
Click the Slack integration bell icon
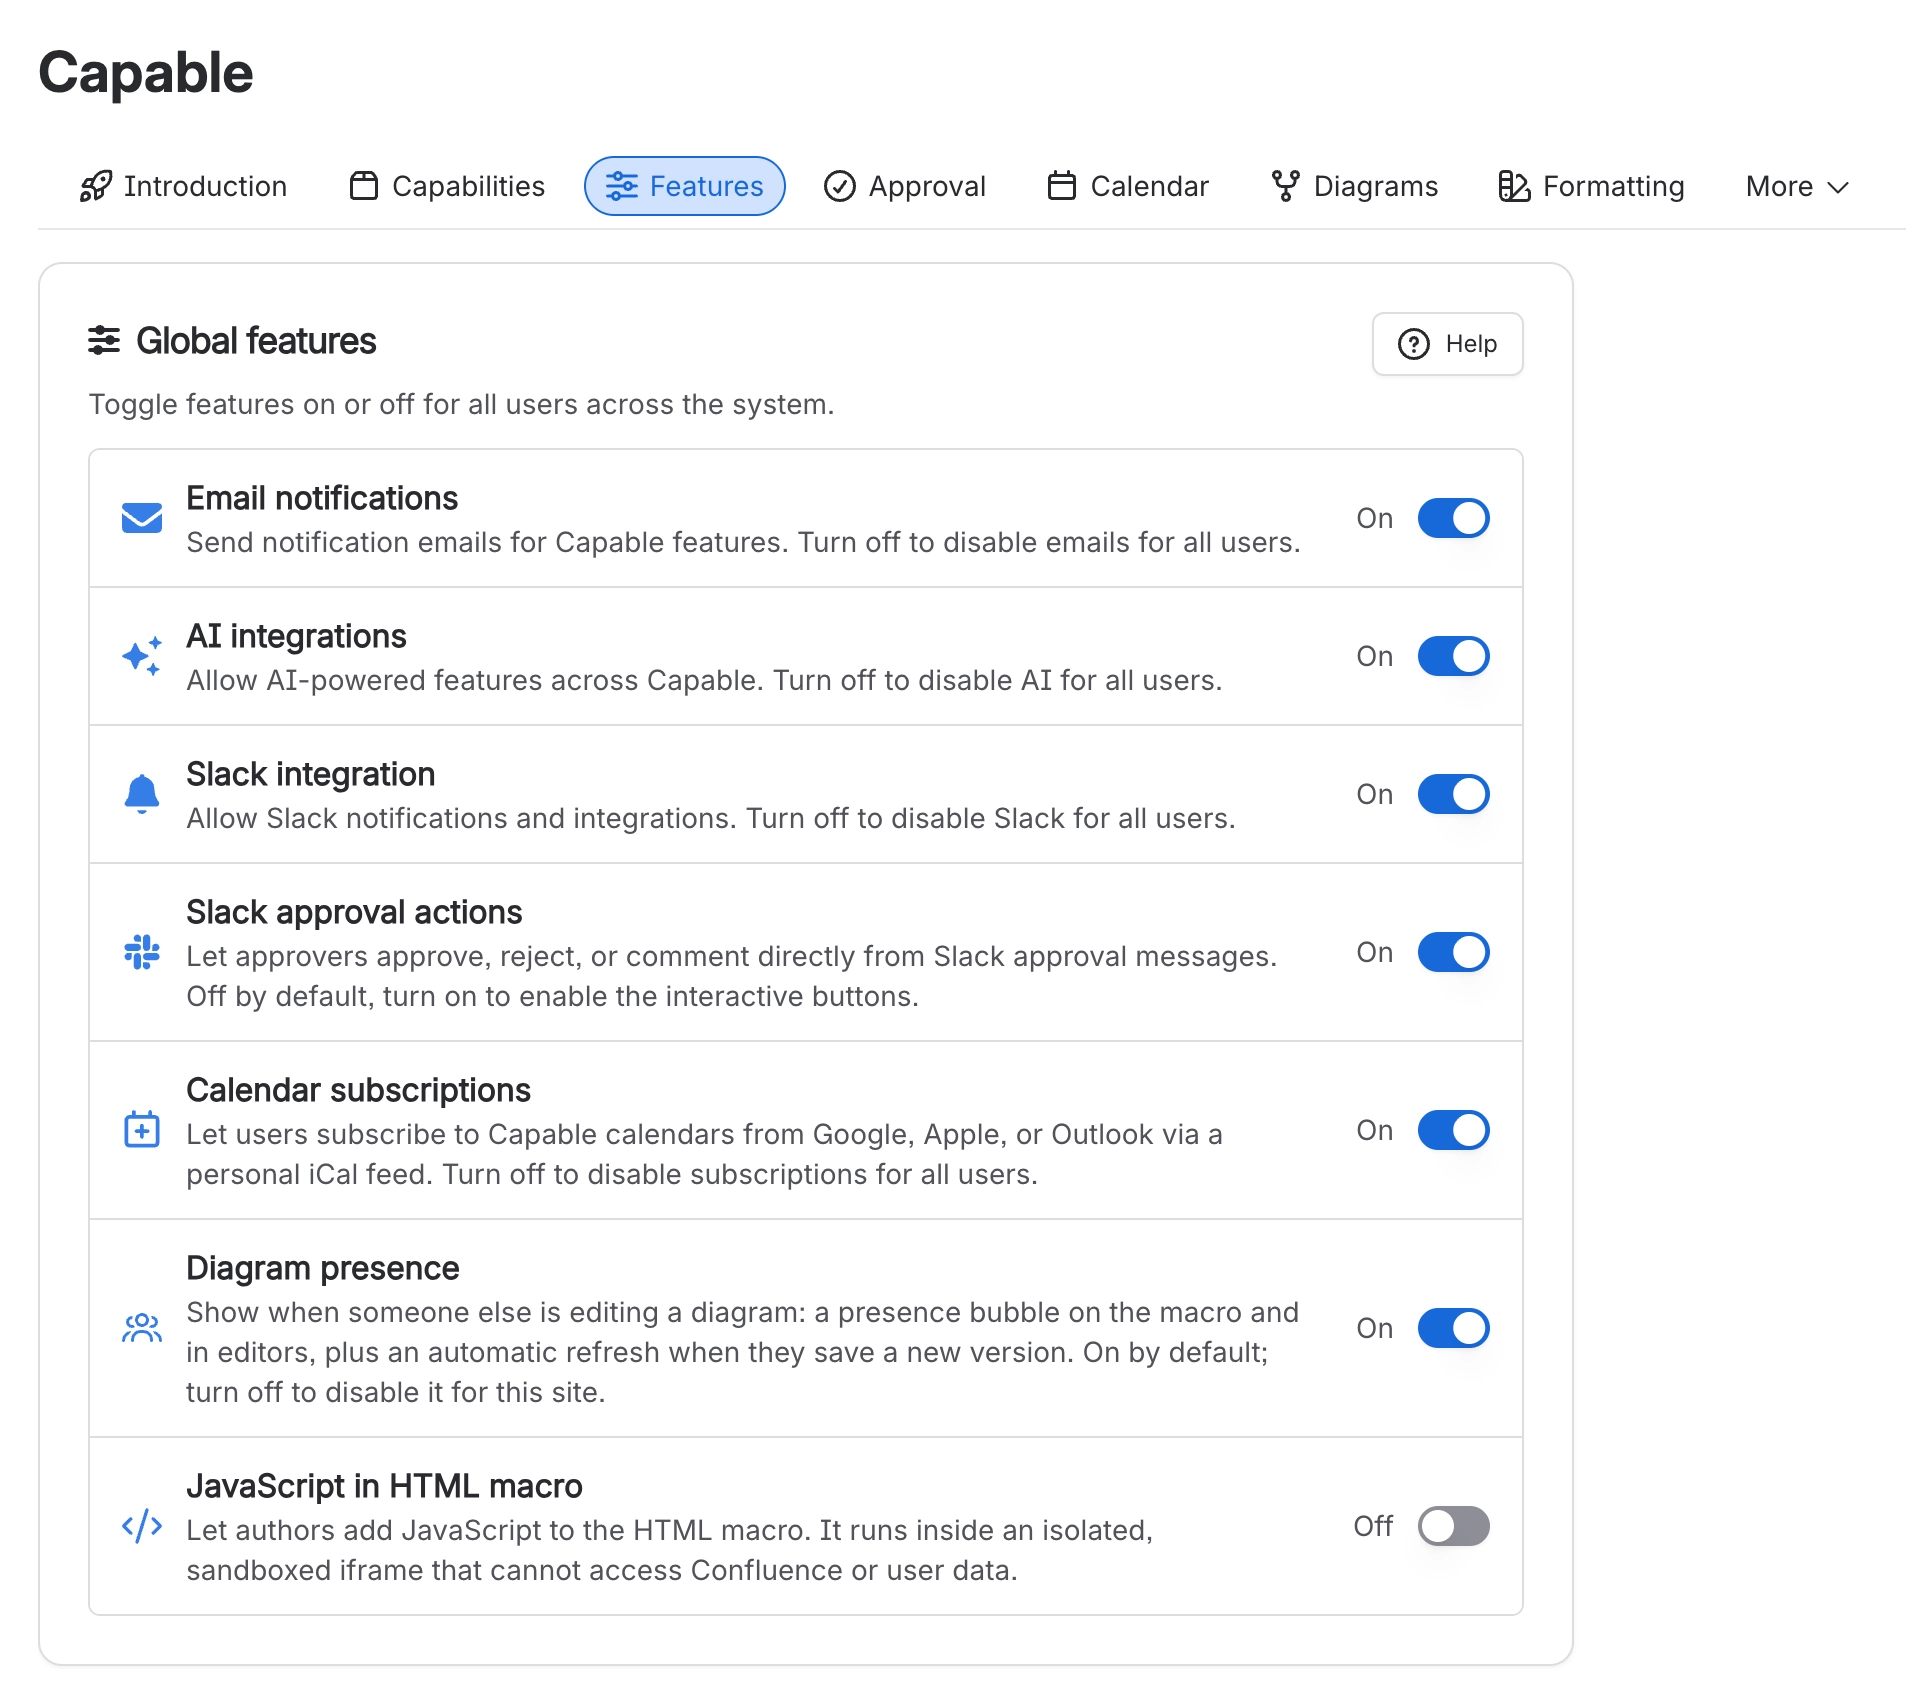142,794
